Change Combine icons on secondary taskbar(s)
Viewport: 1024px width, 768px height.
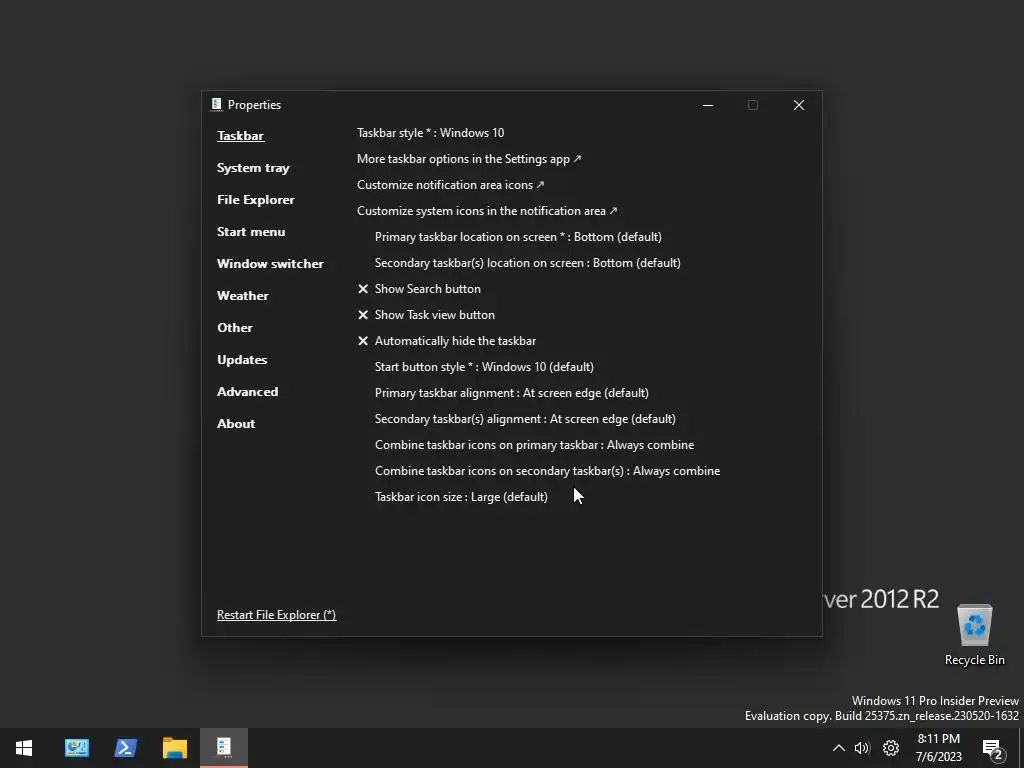[x=547, y=471]
